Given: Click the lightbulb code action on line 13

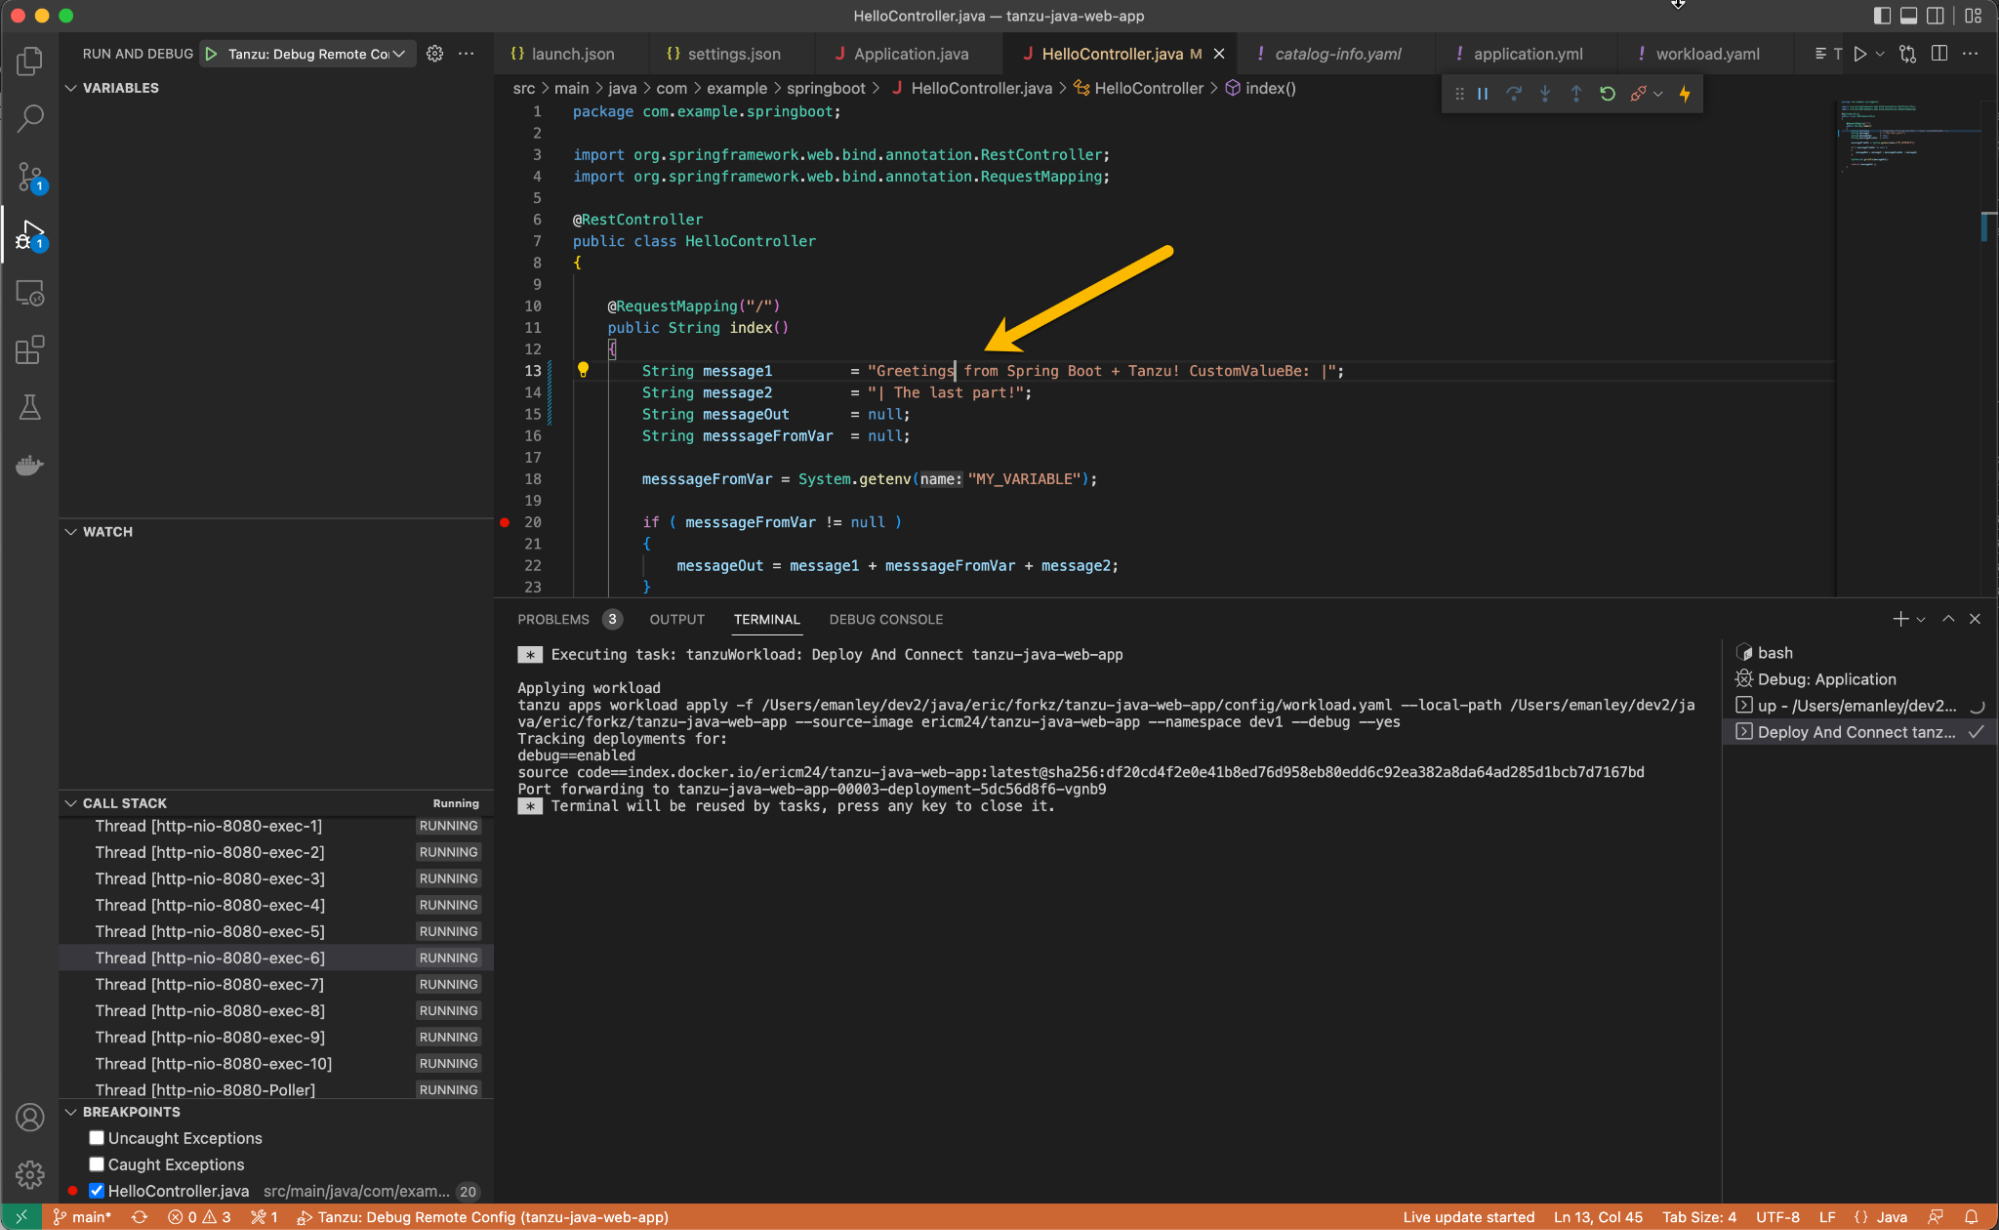Looking at the screenshot, I should [x=583, y=370].
